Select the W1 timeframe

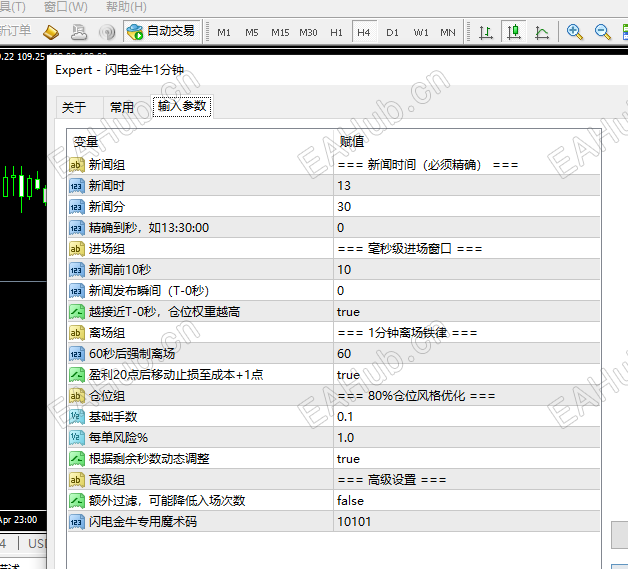(421, 32)
